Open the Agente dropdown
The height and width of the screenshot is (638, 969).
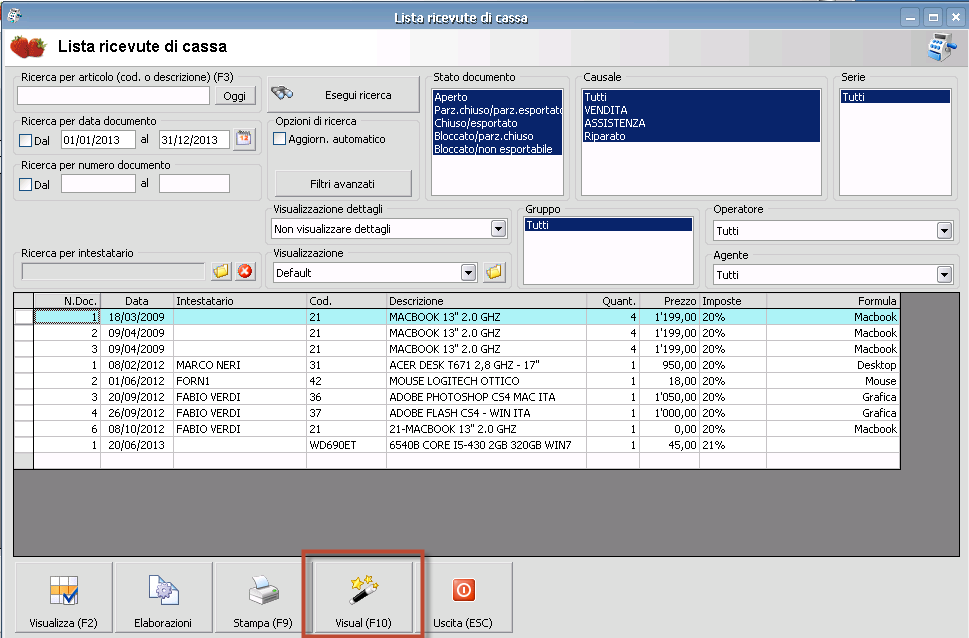943,275
